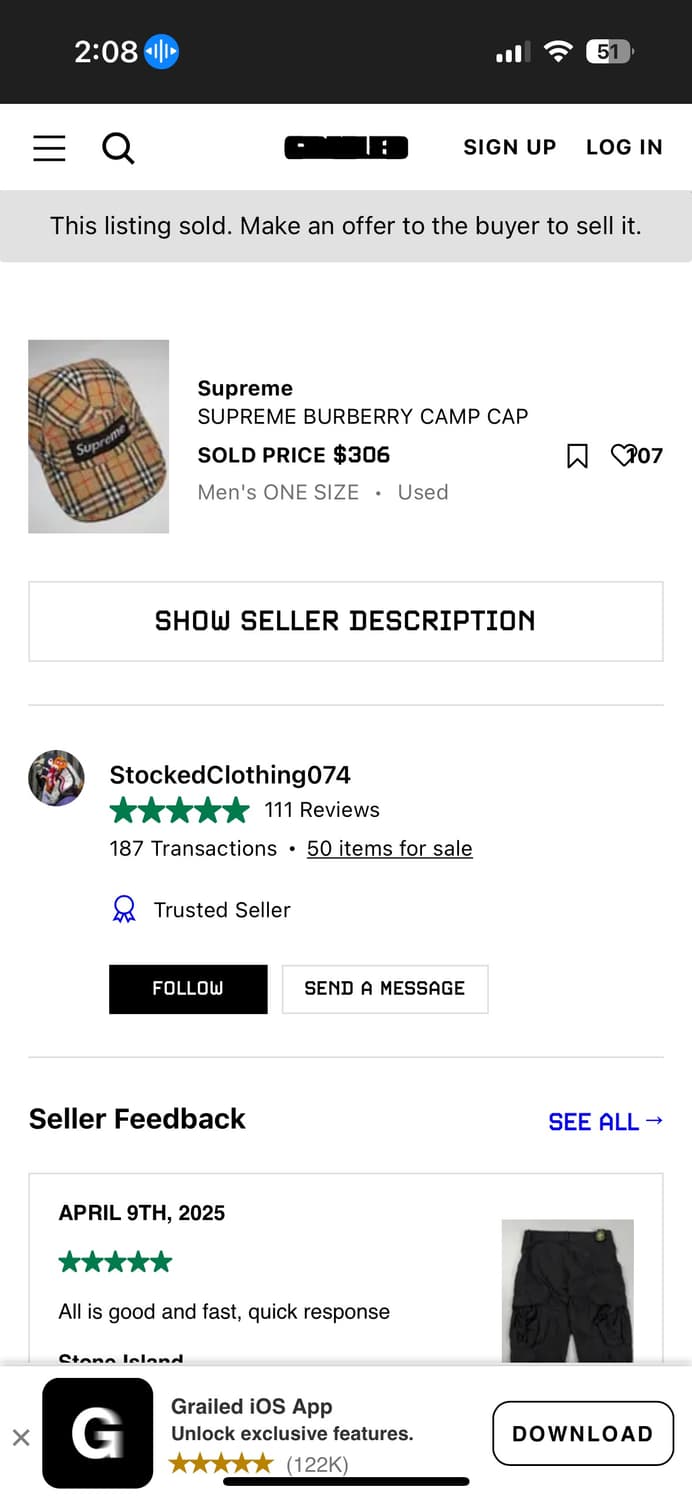This screenshot has height=1500, width=692.
Task: Open the Supreme Burberry cap thumbnail
Action: tap(98, 437)
